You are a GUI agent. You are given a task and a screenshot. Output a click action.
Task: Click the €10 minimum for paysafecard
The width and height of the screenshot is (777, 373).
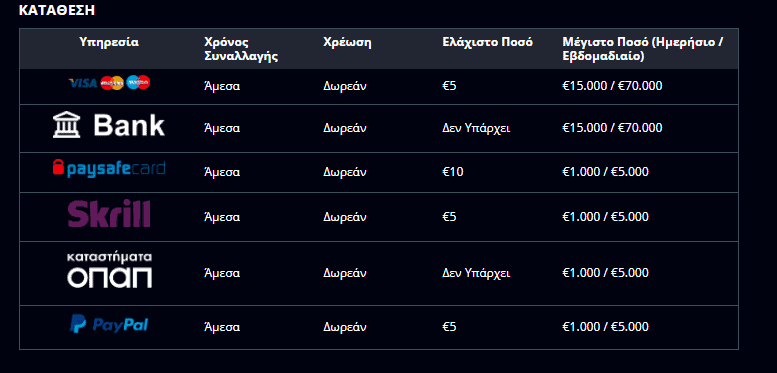[453, 172]
